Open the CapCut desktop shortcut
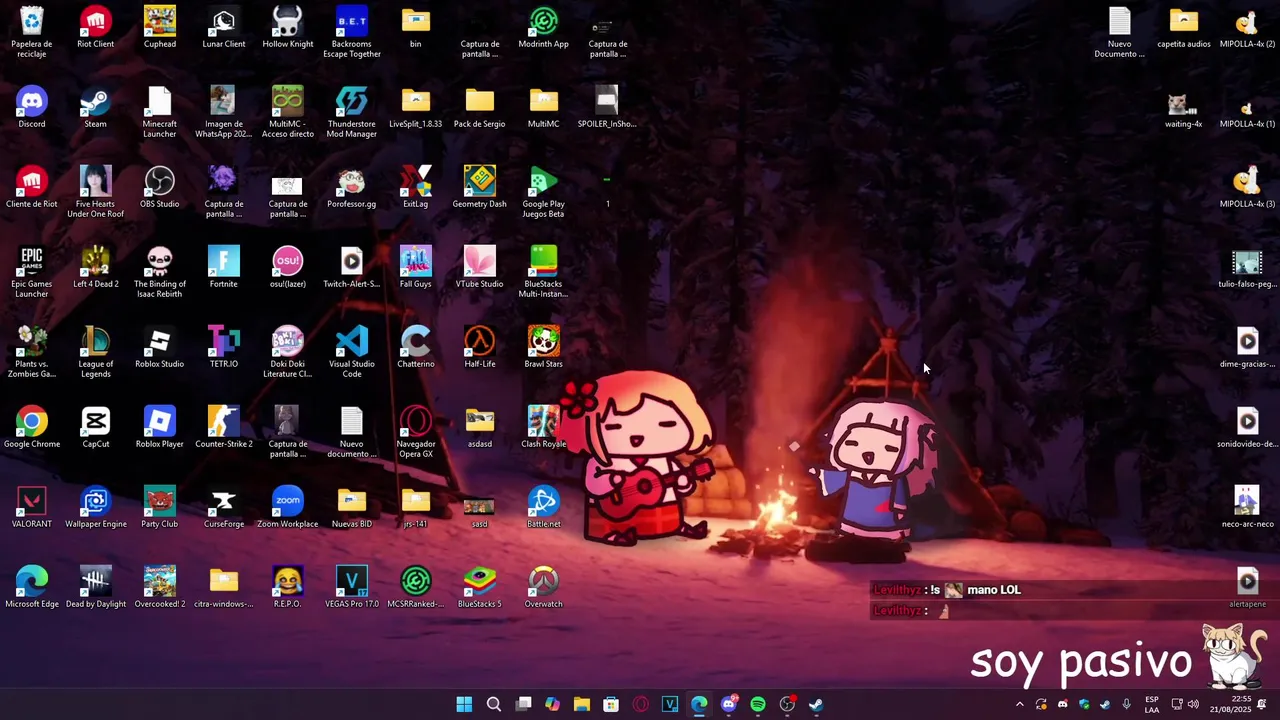 [x=96, y=428]
